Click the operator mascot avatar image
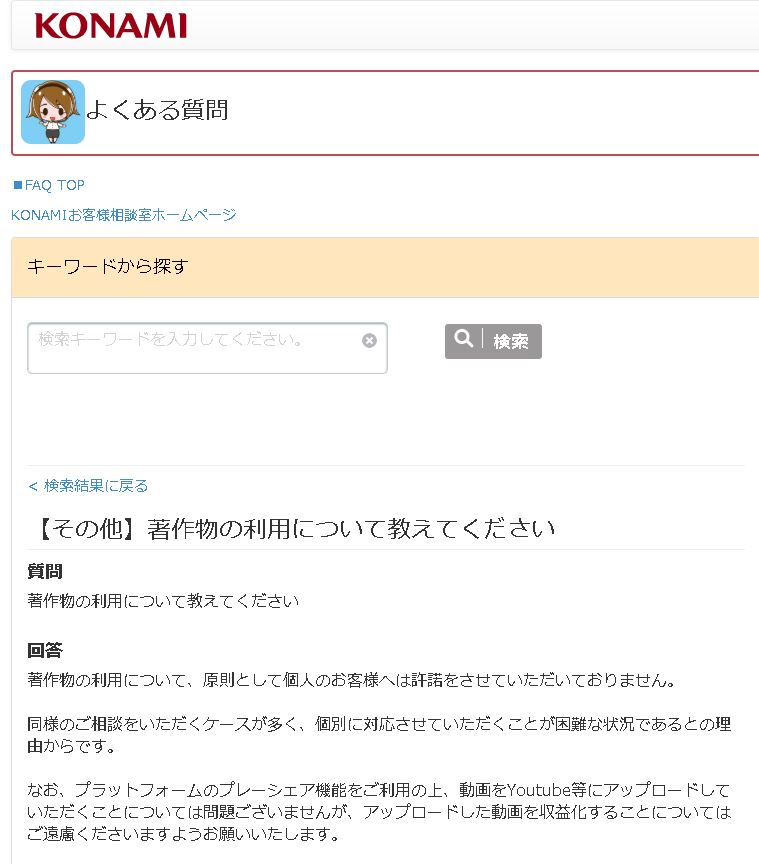This screenshot has height=864, width=759. click(x=53, y=112)
